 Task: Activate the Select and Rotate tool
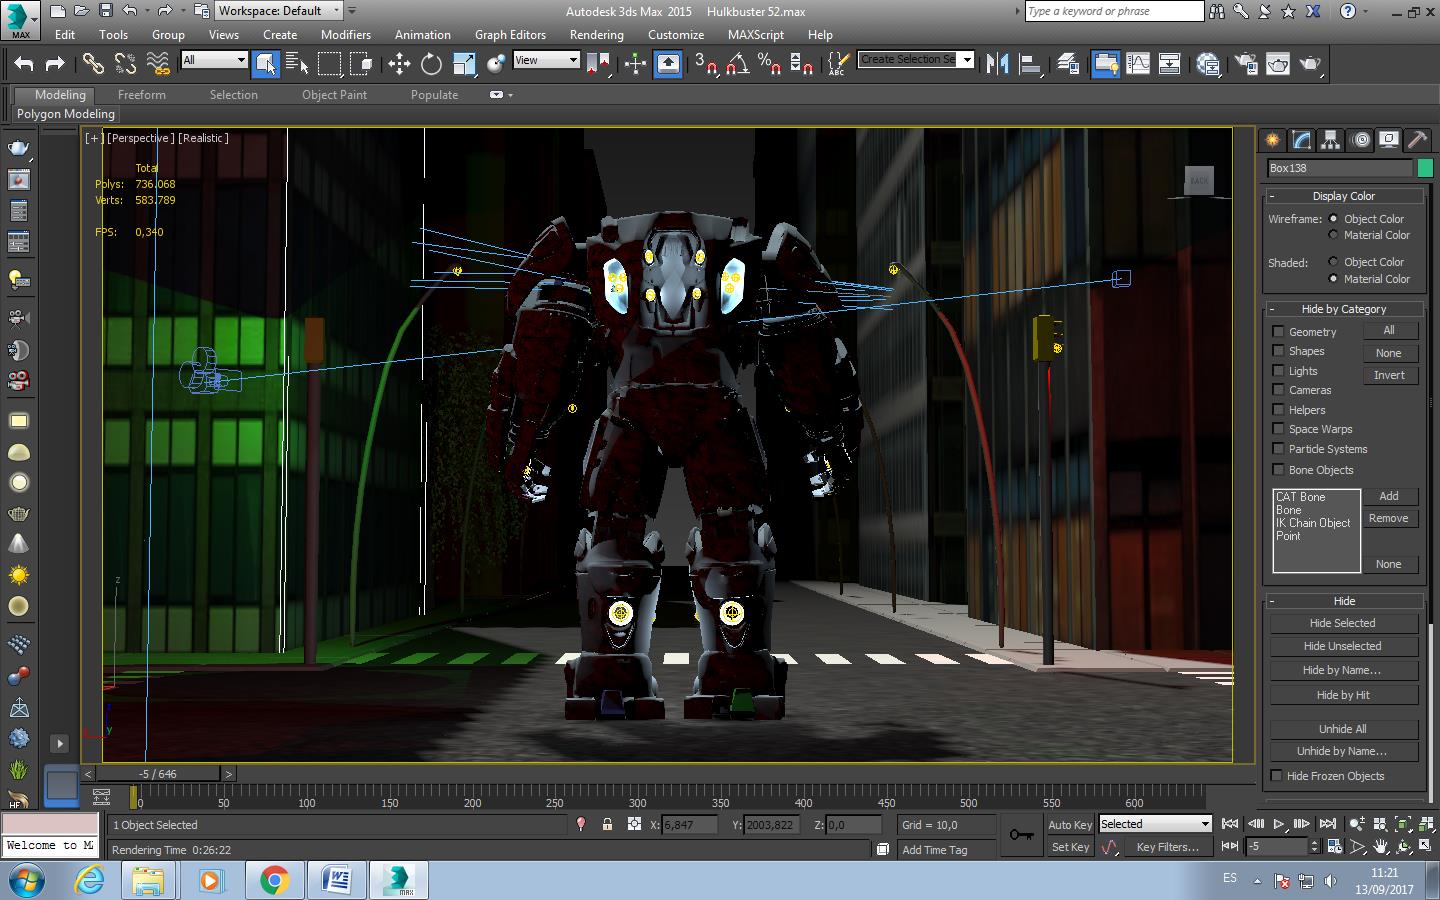tap(431, 65)
